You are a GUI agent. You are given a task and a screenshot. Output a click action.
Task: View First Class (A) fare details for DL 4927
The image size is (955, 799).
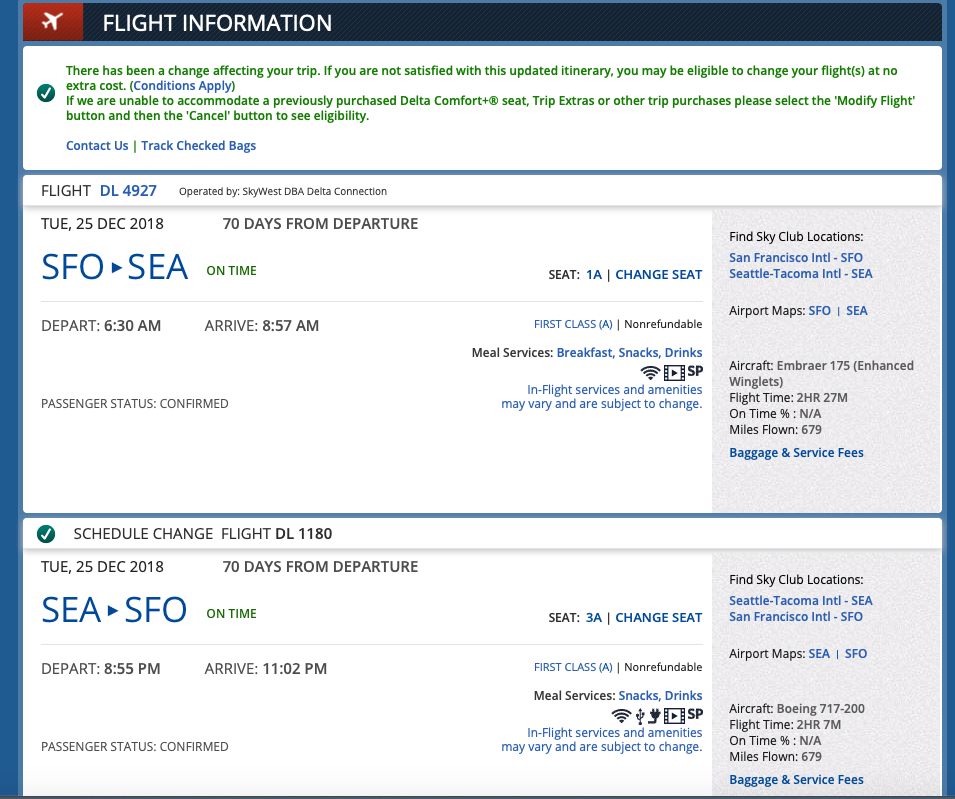pos(573,324)
